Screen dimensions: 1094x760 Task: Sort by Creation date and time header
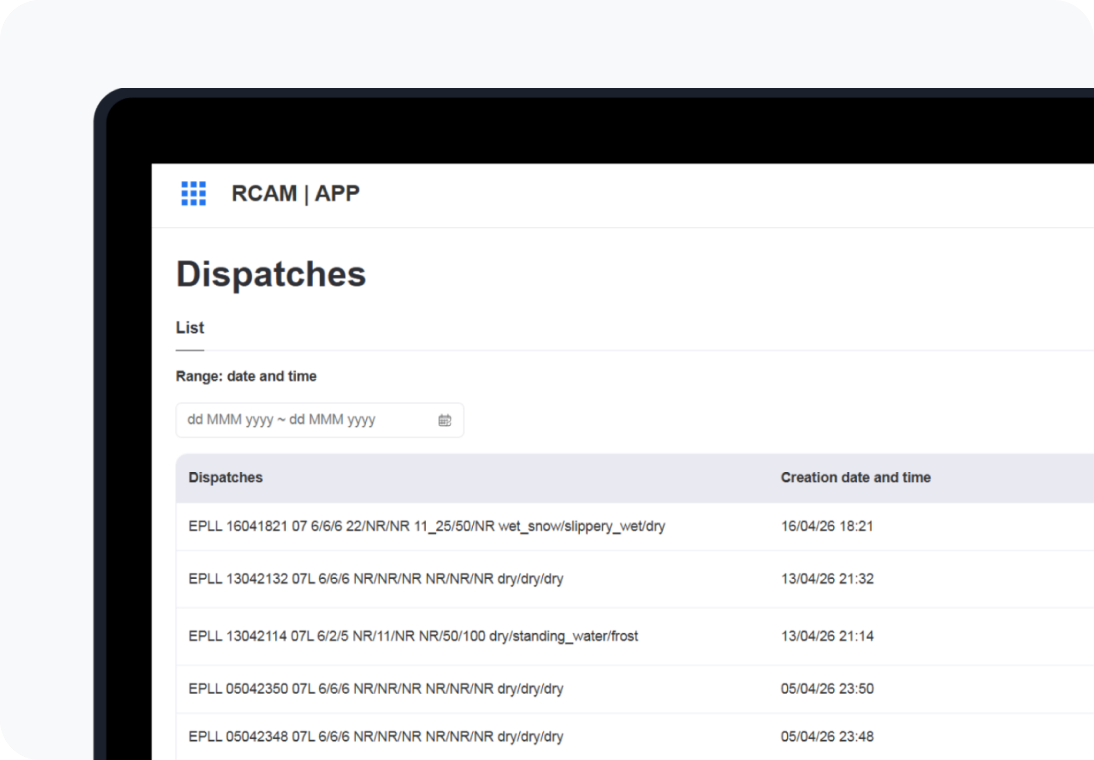click(855, 477)
